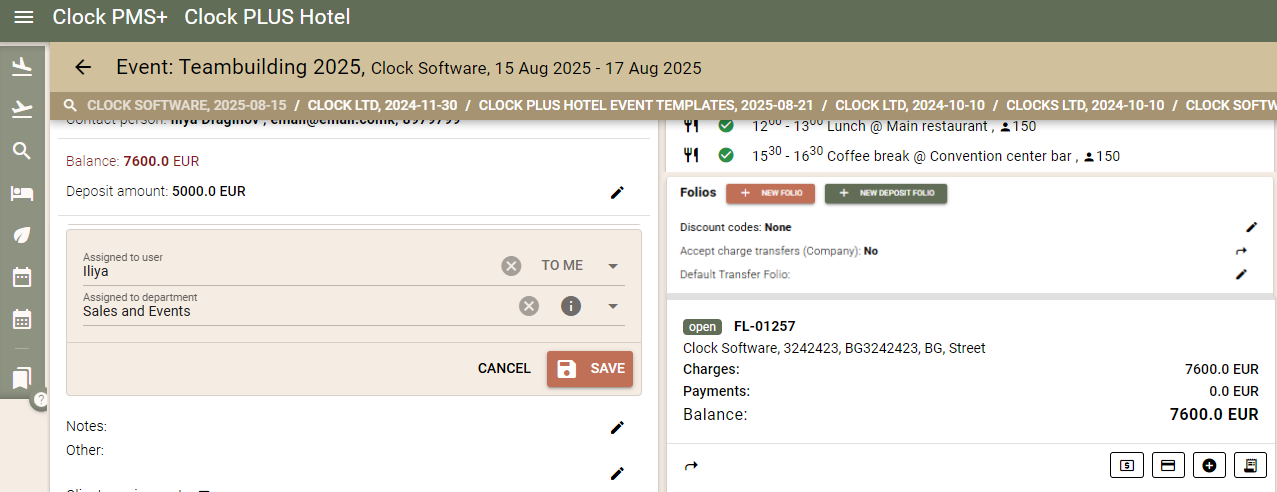
Task: Click the leaf icon in sidebar
Action: click(x=22, y=235)
